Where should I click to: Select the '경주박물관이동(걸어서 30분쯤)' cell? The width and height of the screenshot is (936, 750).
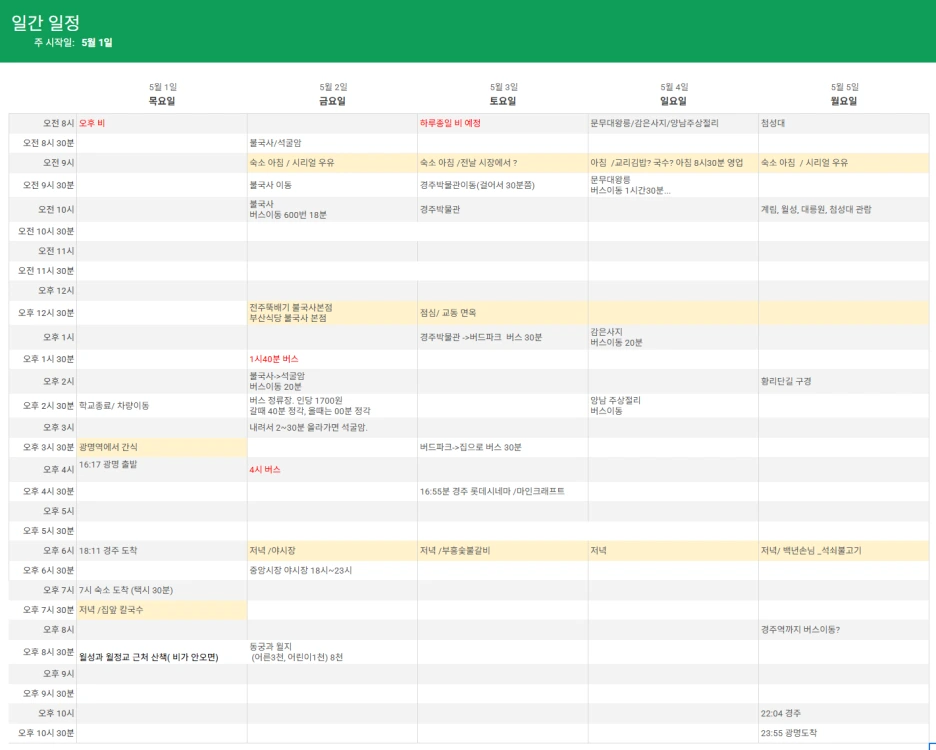[x=503, y=185]
